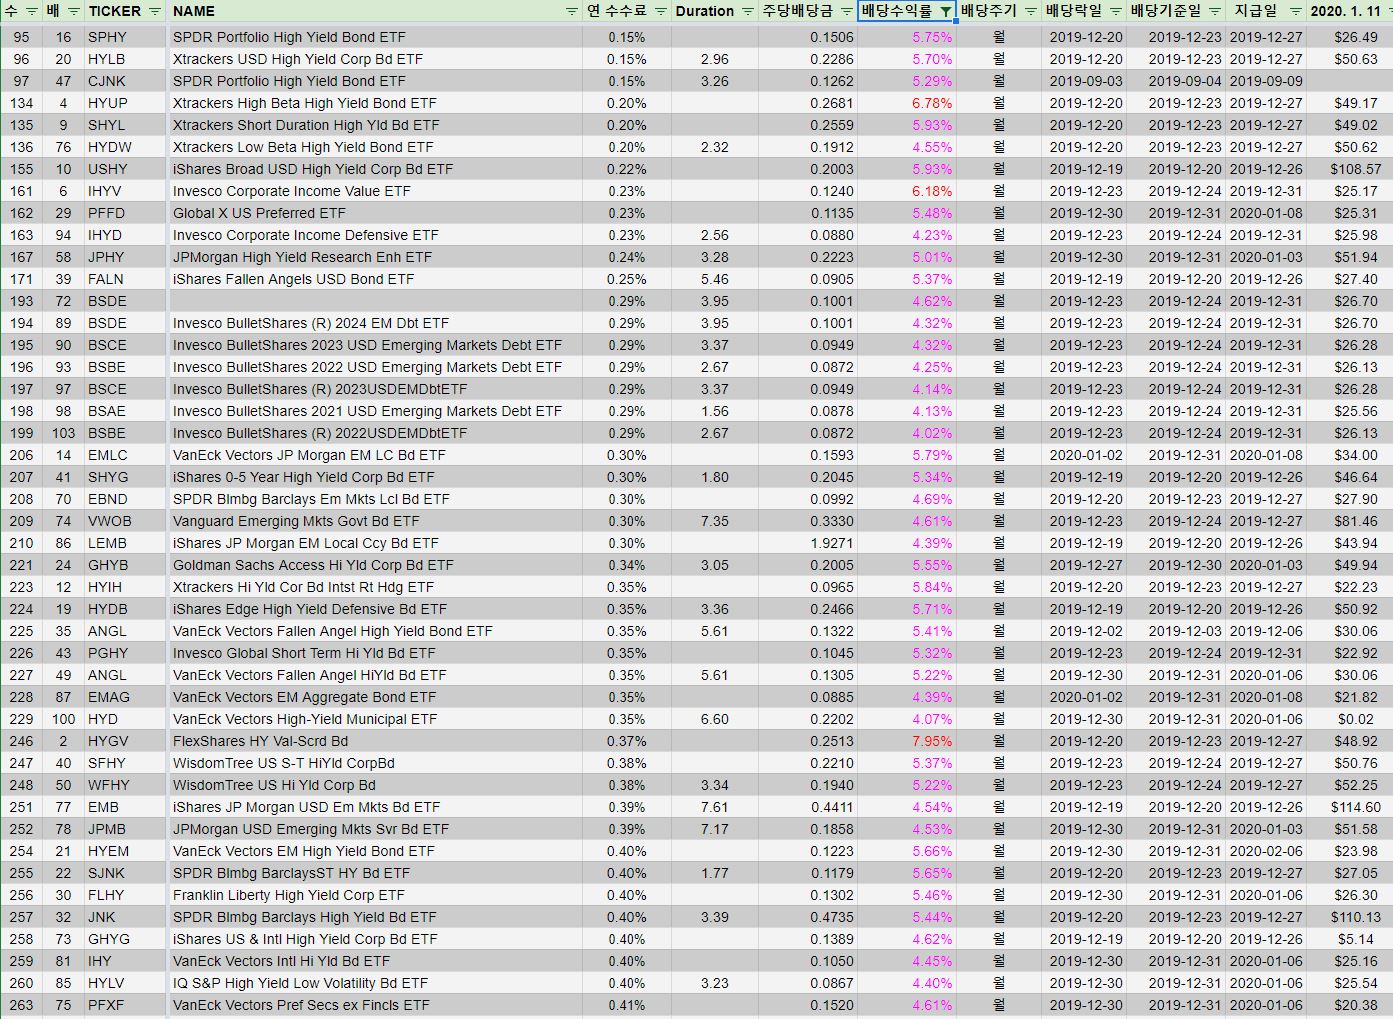Image resolution: width=1393 pixels, height=1019 pixels.
Task: Click name cell FlexShares HY Val-Scrd Bd
Action: pyautogui.click(x=374, y=741)
